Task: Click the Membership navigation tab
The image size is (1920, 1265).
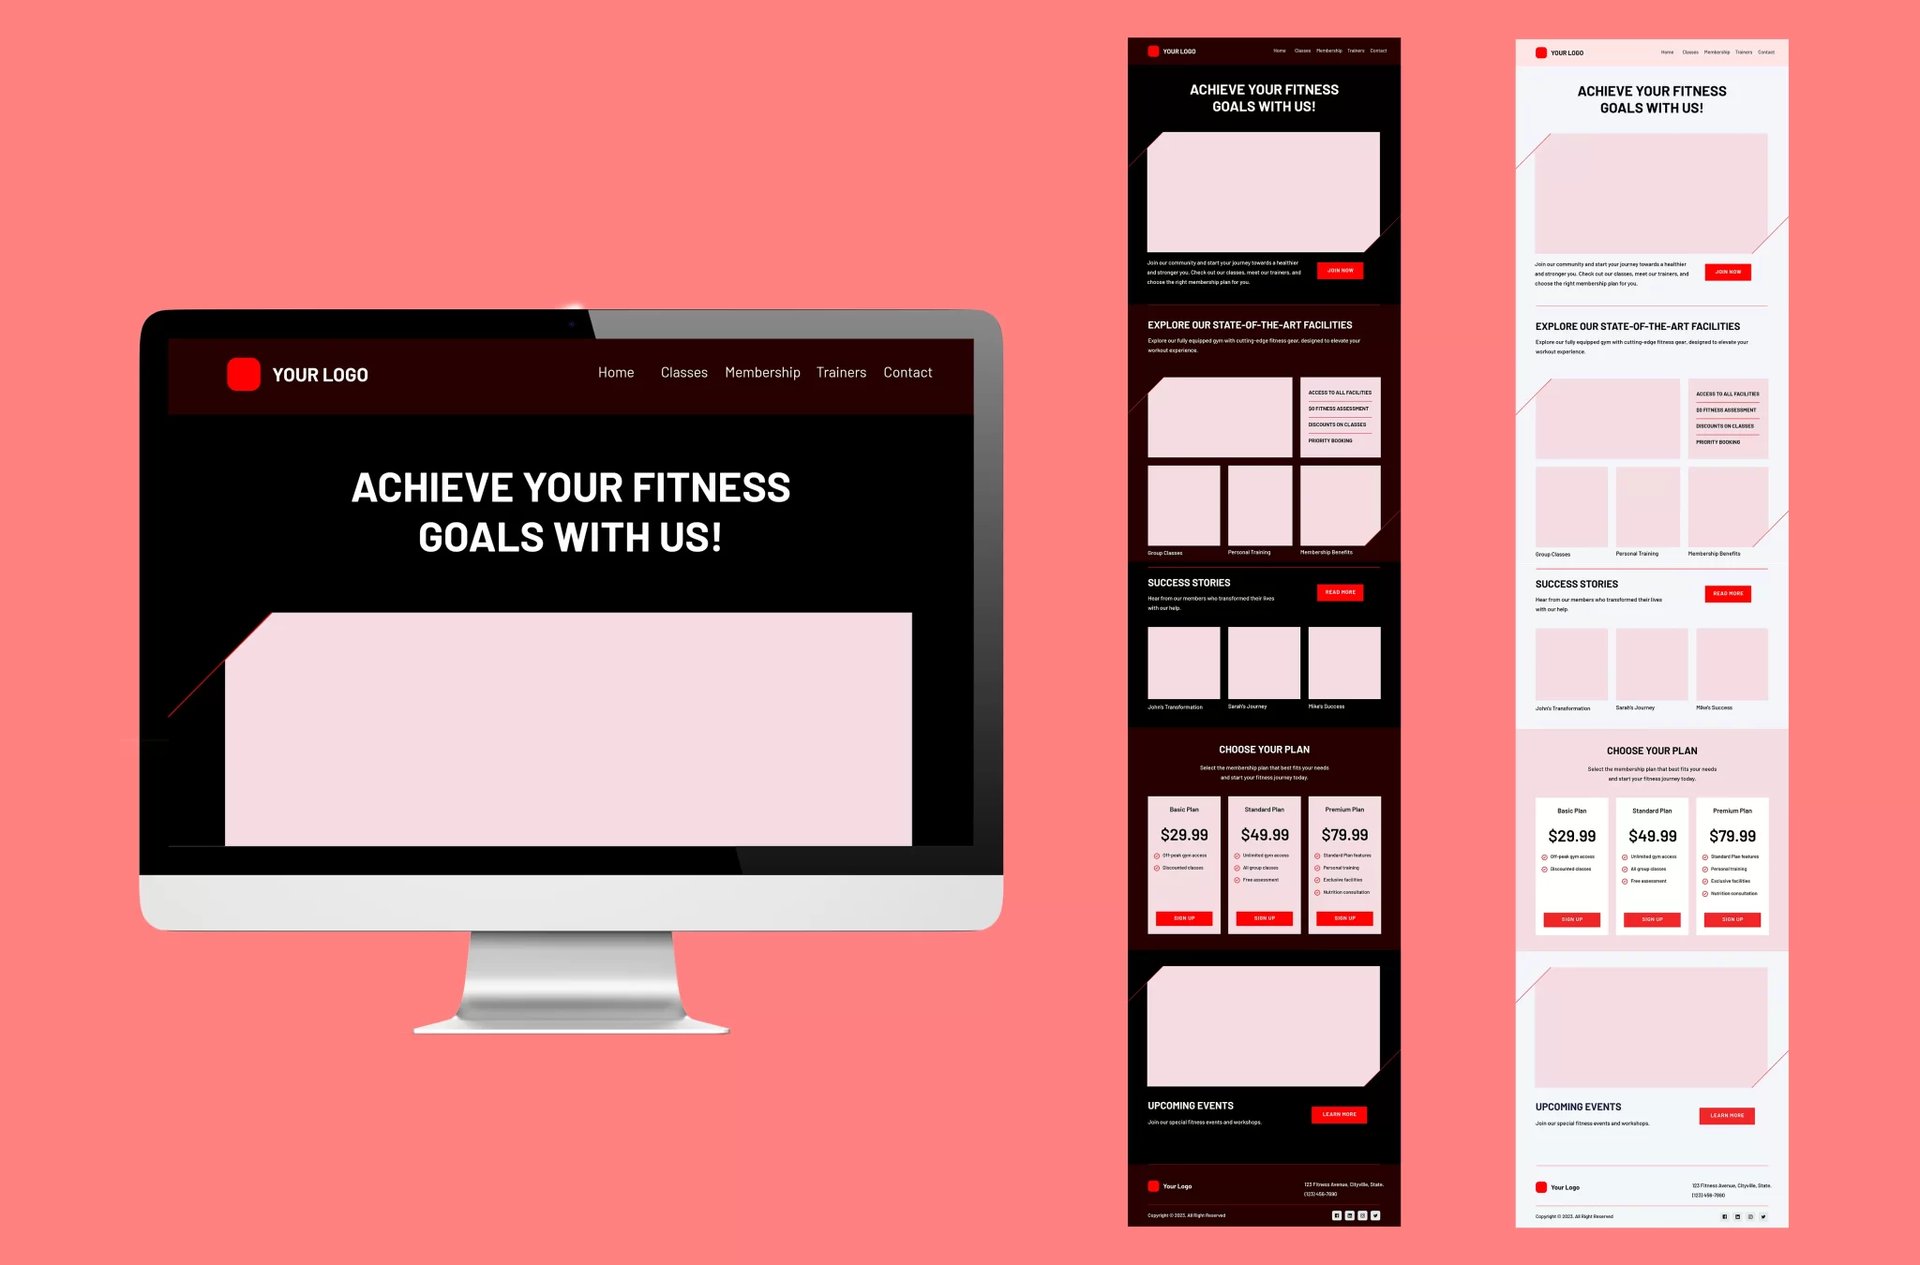Action: (x=761, y=373)
